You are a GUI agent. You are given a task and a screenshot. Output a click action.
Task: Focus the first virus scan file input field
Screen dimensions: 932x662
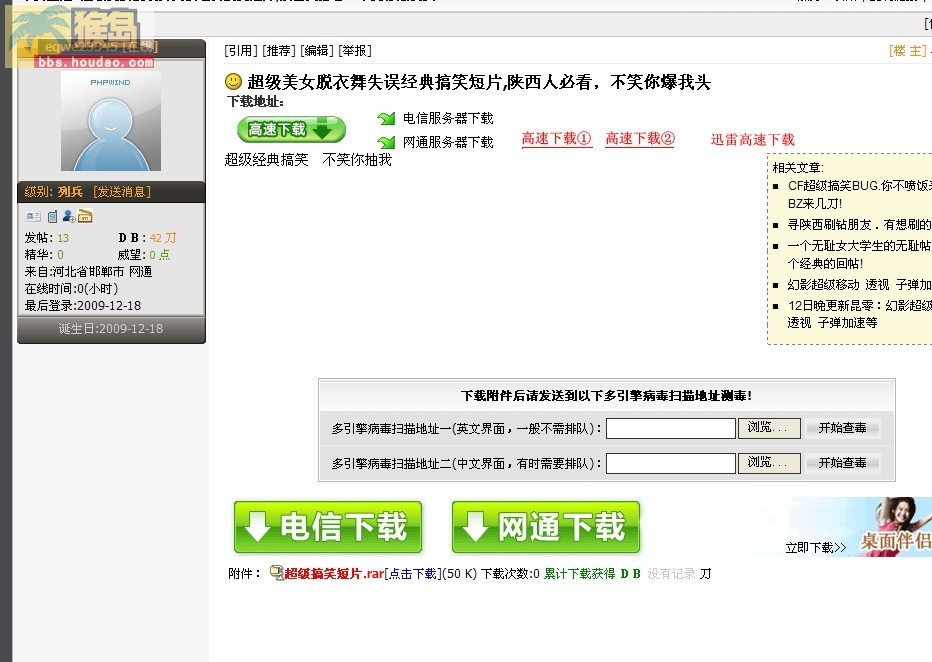671,428
